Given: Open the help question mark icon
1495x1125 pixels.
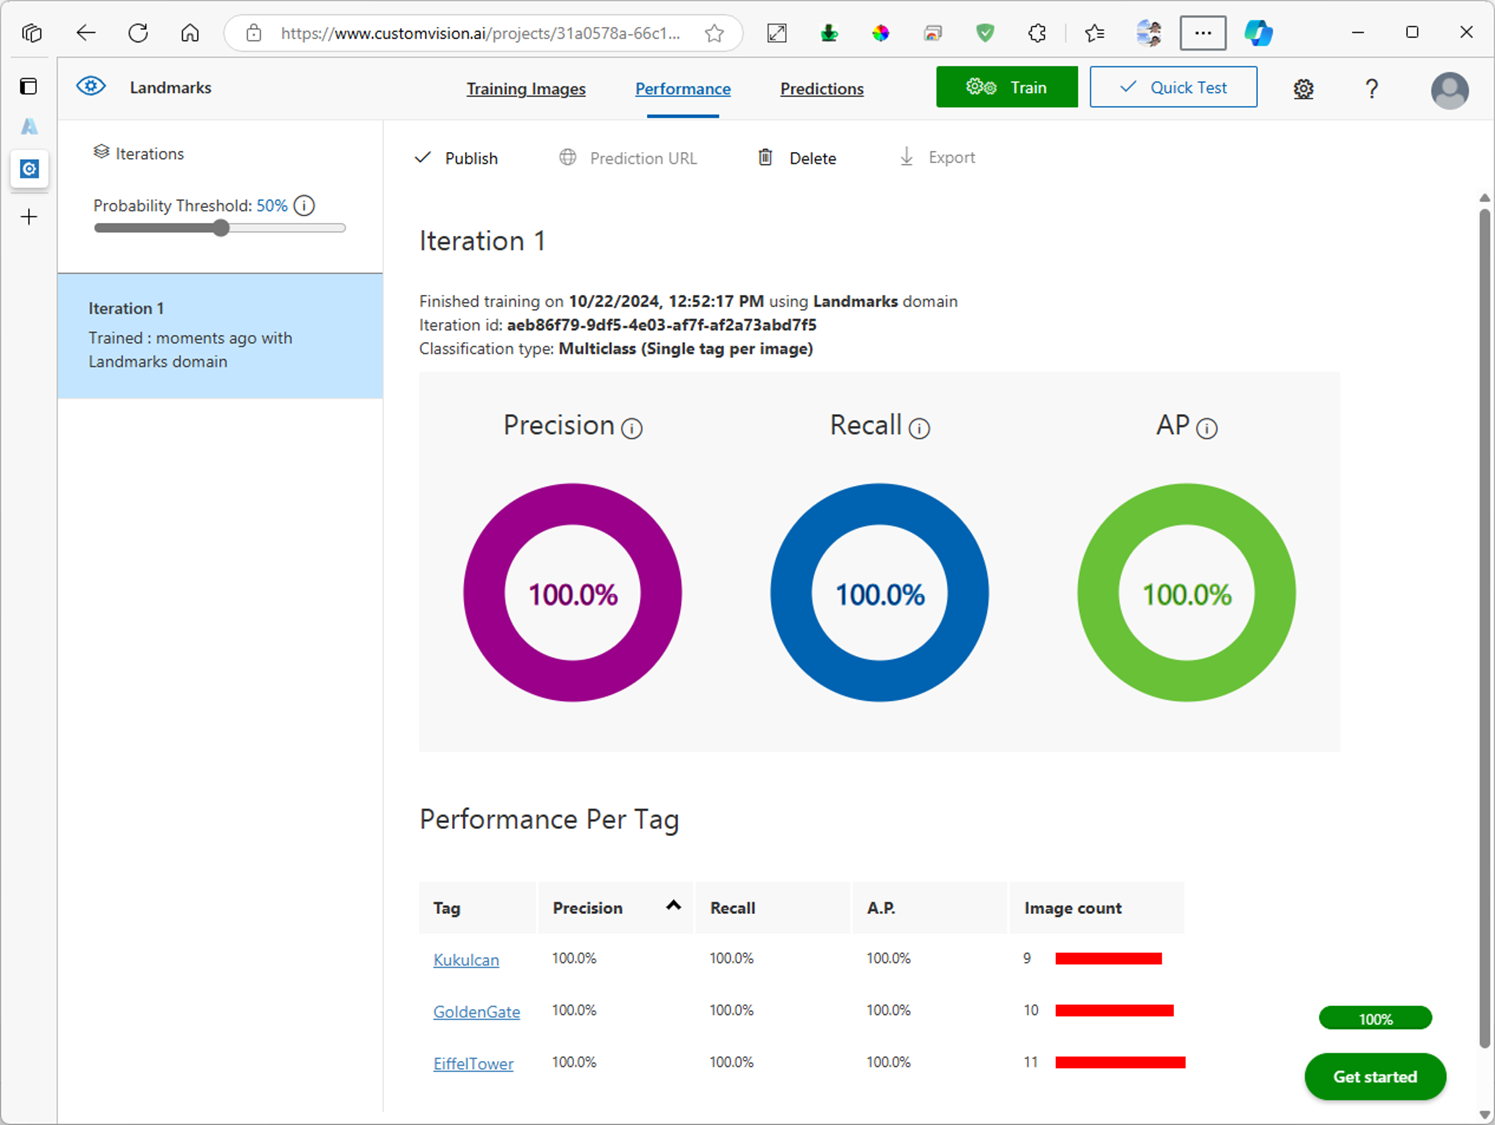Looking at the screenshot, I should 1371,88.
